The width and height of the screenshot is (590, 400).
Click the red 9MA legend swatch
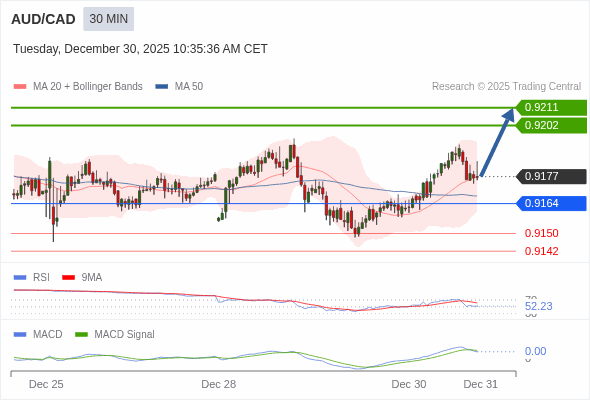coord(68,278)
